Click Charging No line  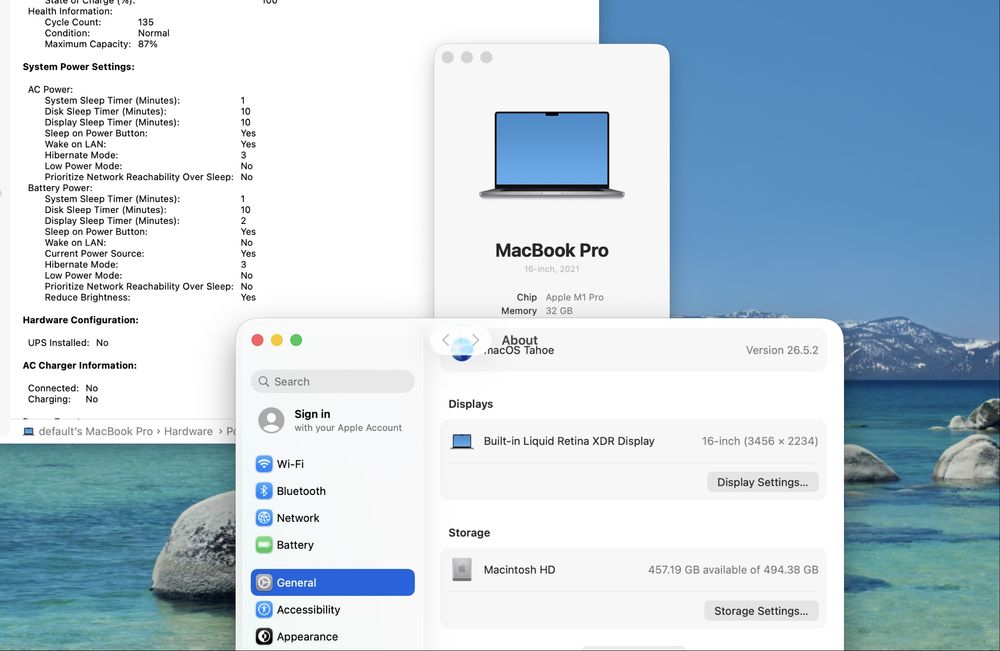(x=63, y=399)
